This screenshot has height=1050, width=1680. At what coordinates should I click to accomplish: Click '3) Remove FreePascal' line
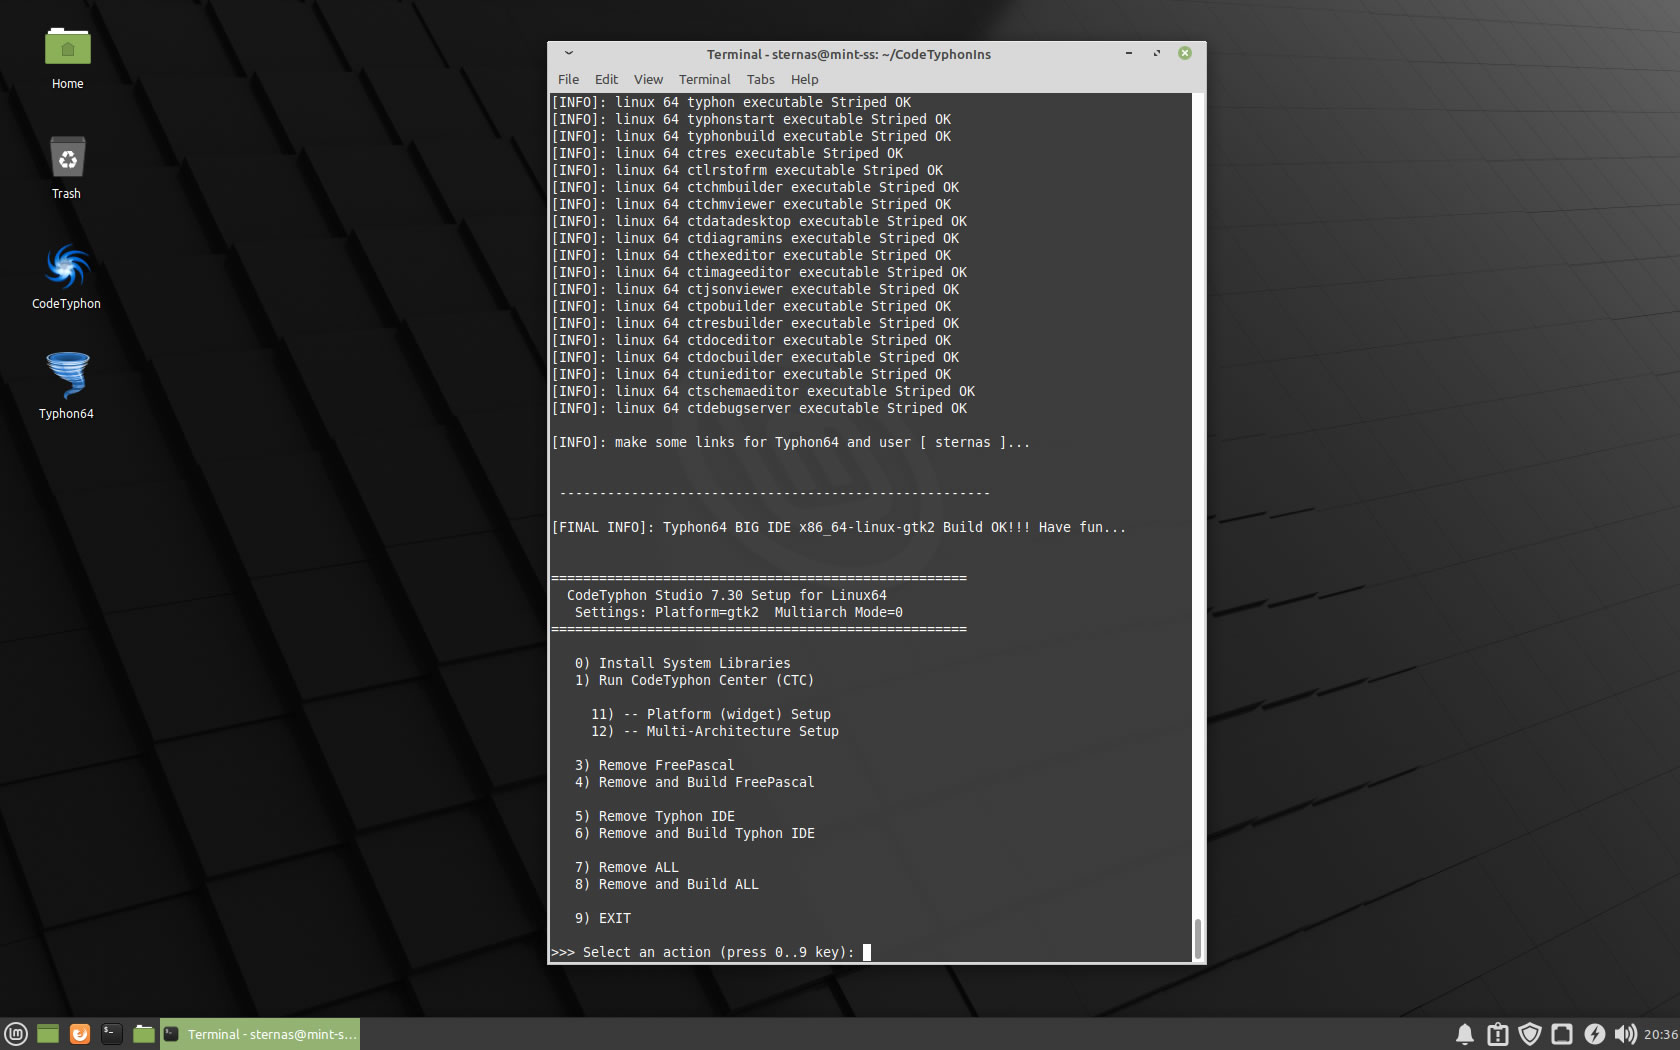click(x=654, y=765)
